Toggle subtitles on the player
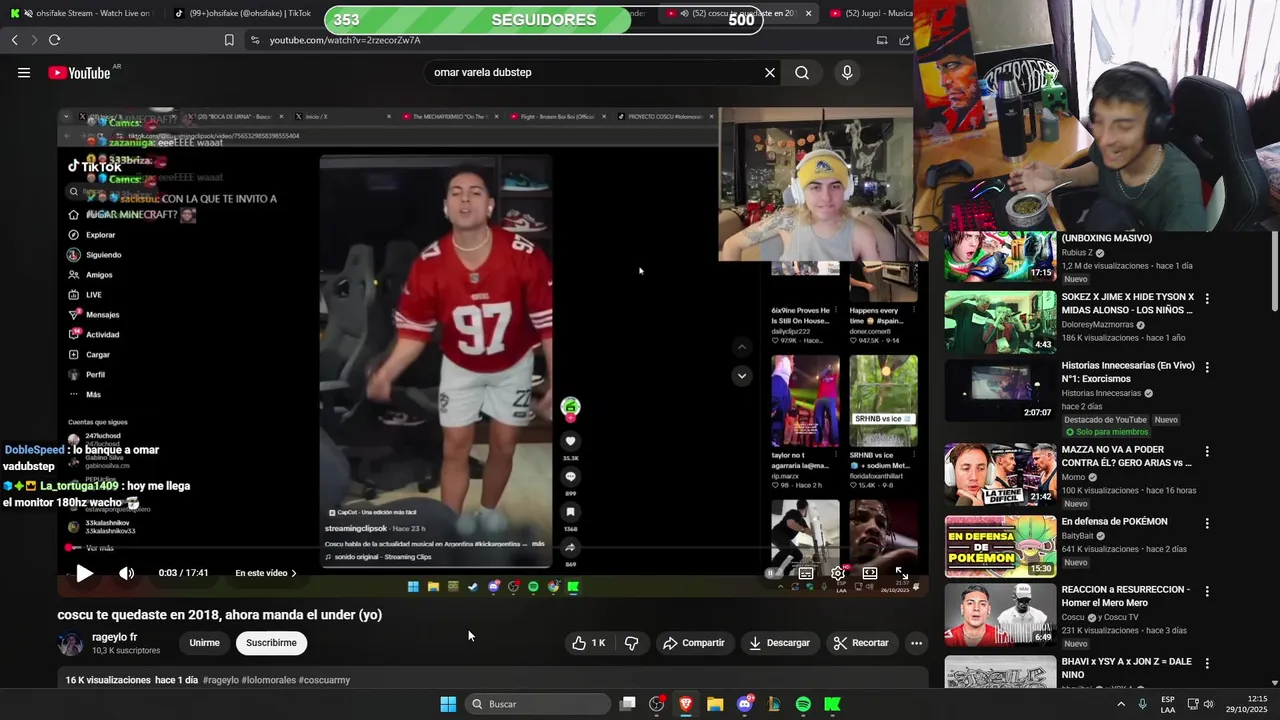The height and width of the screenshot is (720, 1280). click(x=806, y=573)
